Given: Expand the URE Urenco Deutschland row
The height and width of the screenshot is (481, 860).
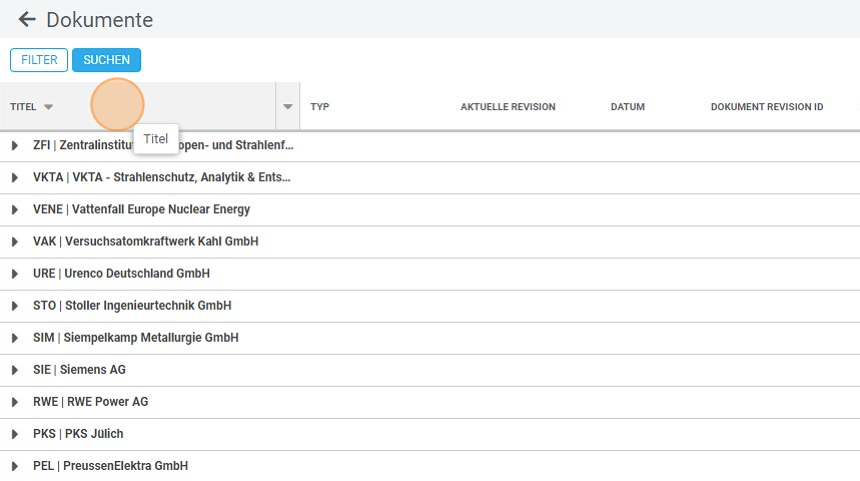Looking at the screenshot, I should 15,274.
